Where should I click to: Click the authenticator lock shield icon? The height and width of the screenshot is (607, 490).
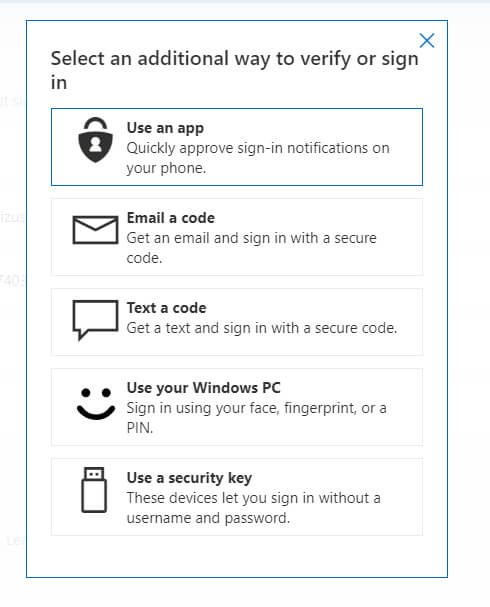tap(95, 140)
